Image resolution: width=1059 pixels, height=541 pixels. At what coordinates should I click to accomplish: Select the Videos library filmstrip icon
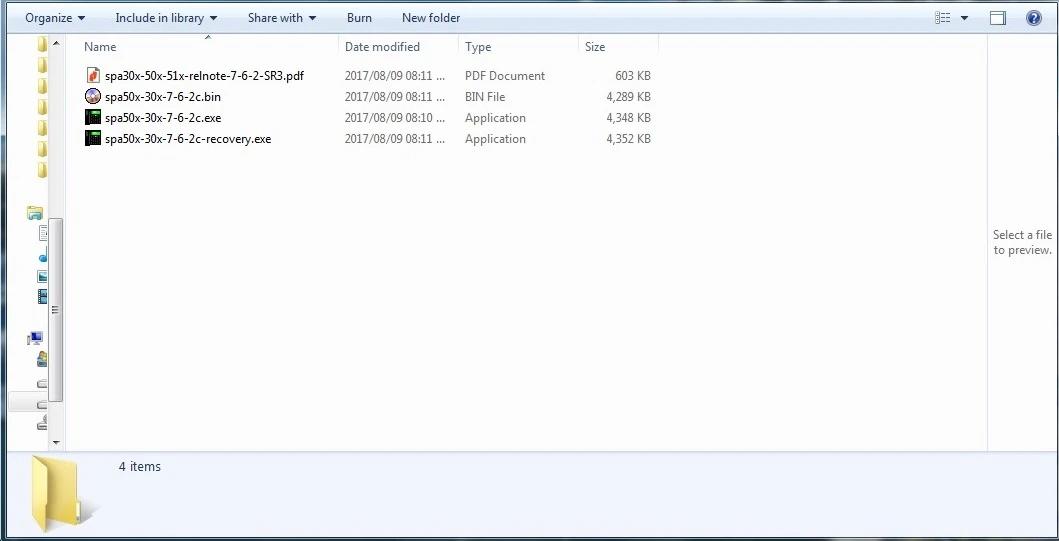43,296
